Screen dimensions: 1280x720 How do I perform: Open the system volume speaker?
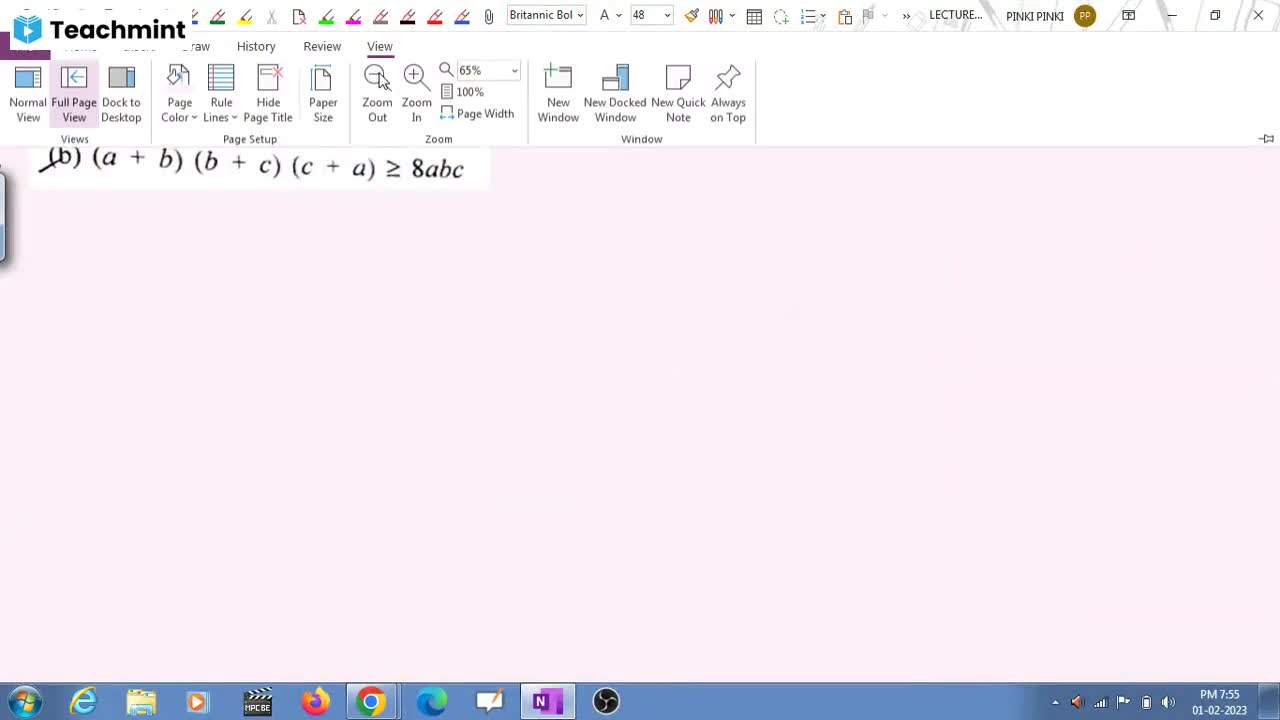(x=1168, y=703)
